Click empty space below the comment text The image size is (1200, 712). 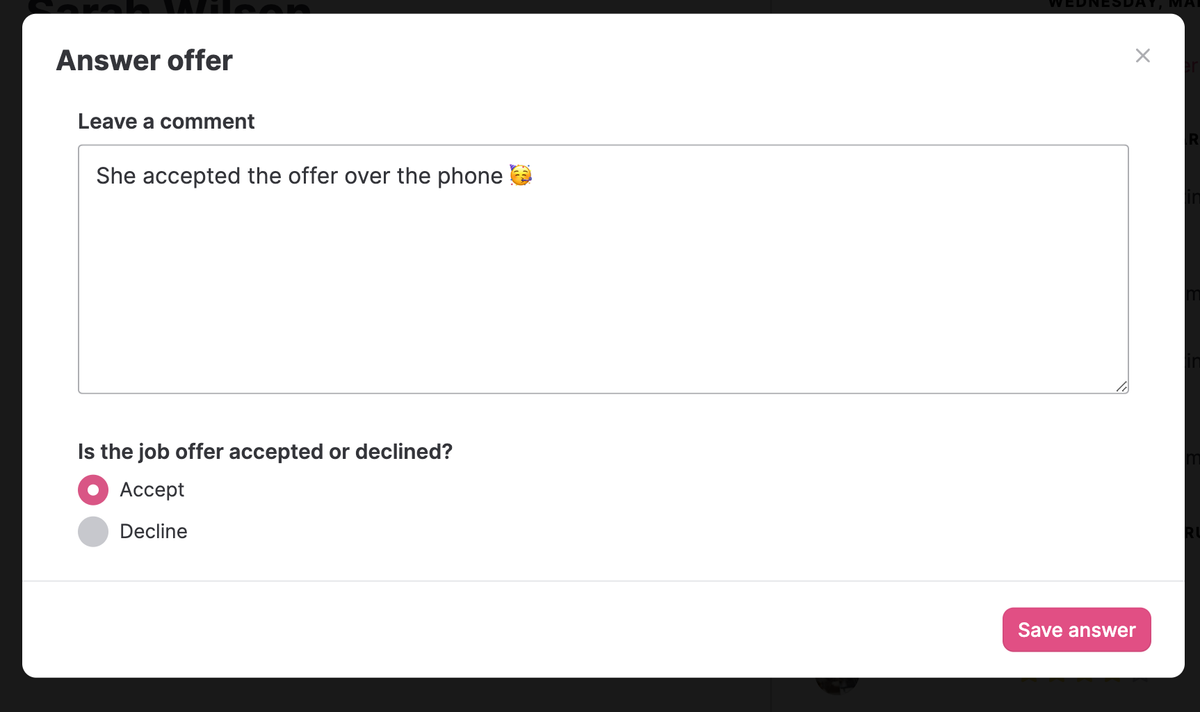tap(600, 300)
